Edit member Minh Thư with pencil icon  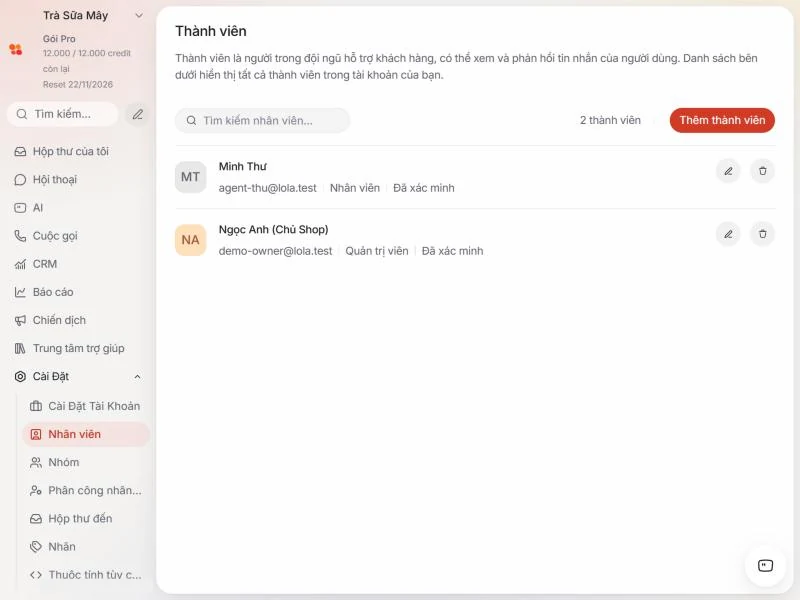click(728, 171)
